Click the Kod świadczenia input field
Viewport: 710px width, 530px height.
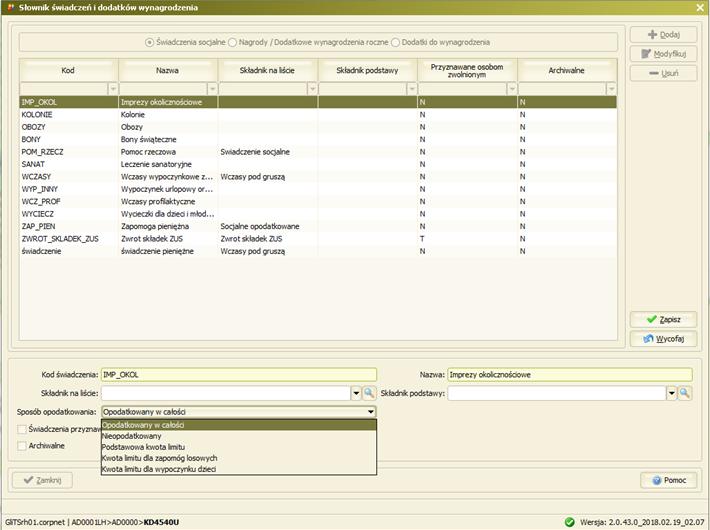[239, 375]
